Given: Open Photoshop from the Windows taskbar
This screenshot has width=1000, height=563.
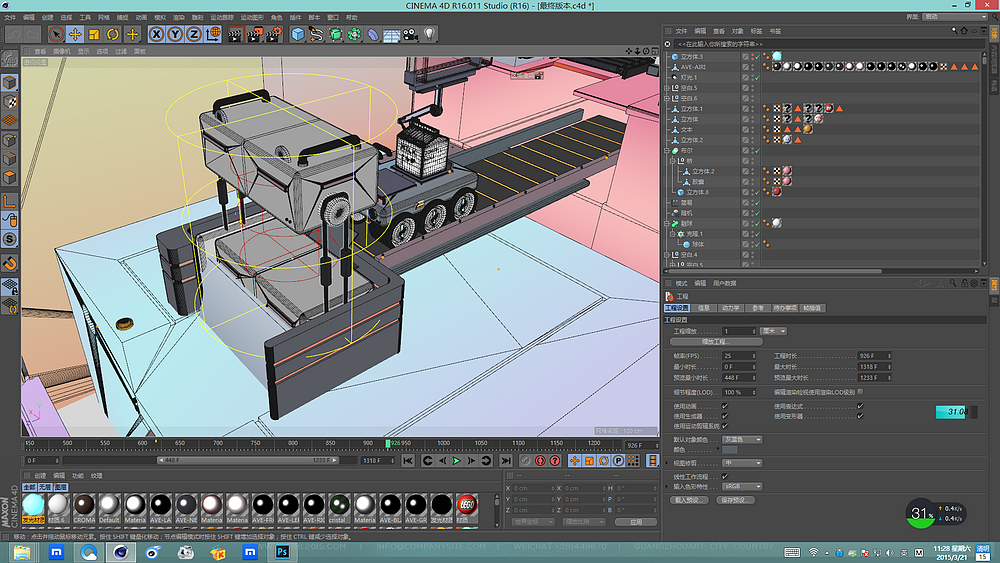Looking at the screenshot, I should click(283, 552).
